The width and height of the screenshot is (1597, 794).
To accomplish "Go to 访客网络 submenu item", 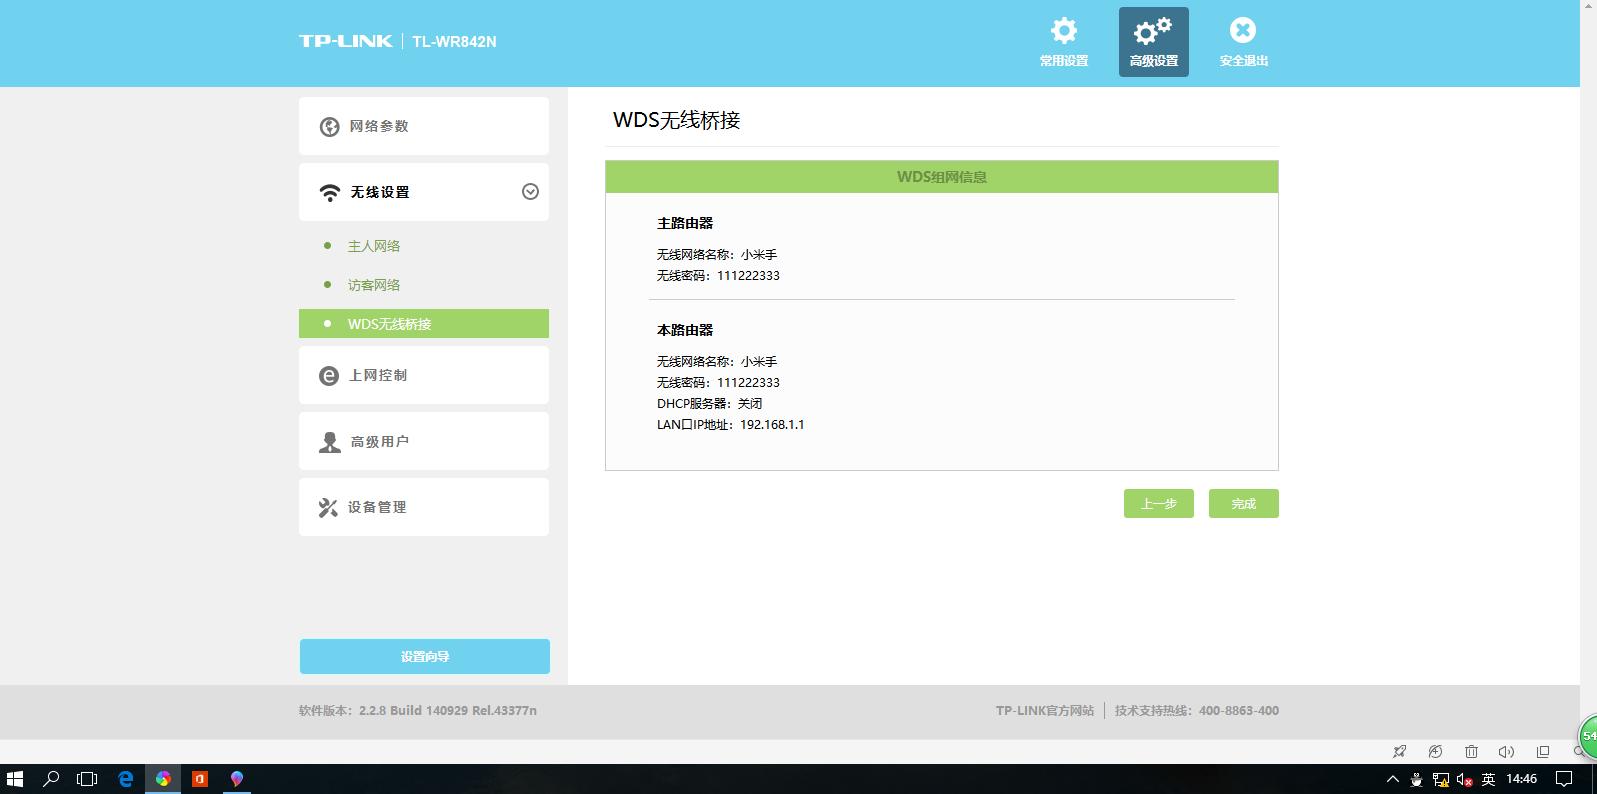I will [374, 285].
